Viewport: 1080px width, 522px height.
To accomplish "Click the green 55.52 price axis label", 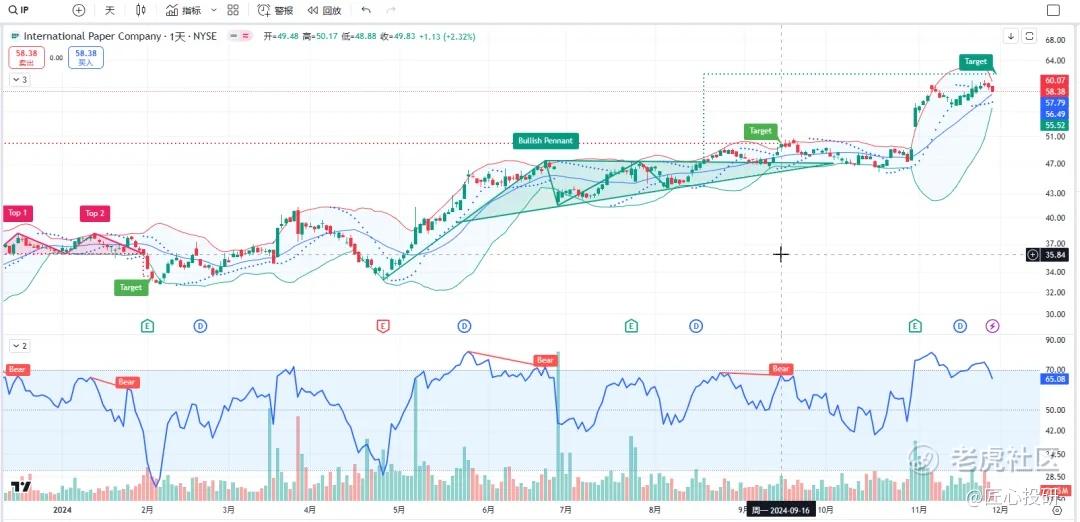I will coord(1055,125).
